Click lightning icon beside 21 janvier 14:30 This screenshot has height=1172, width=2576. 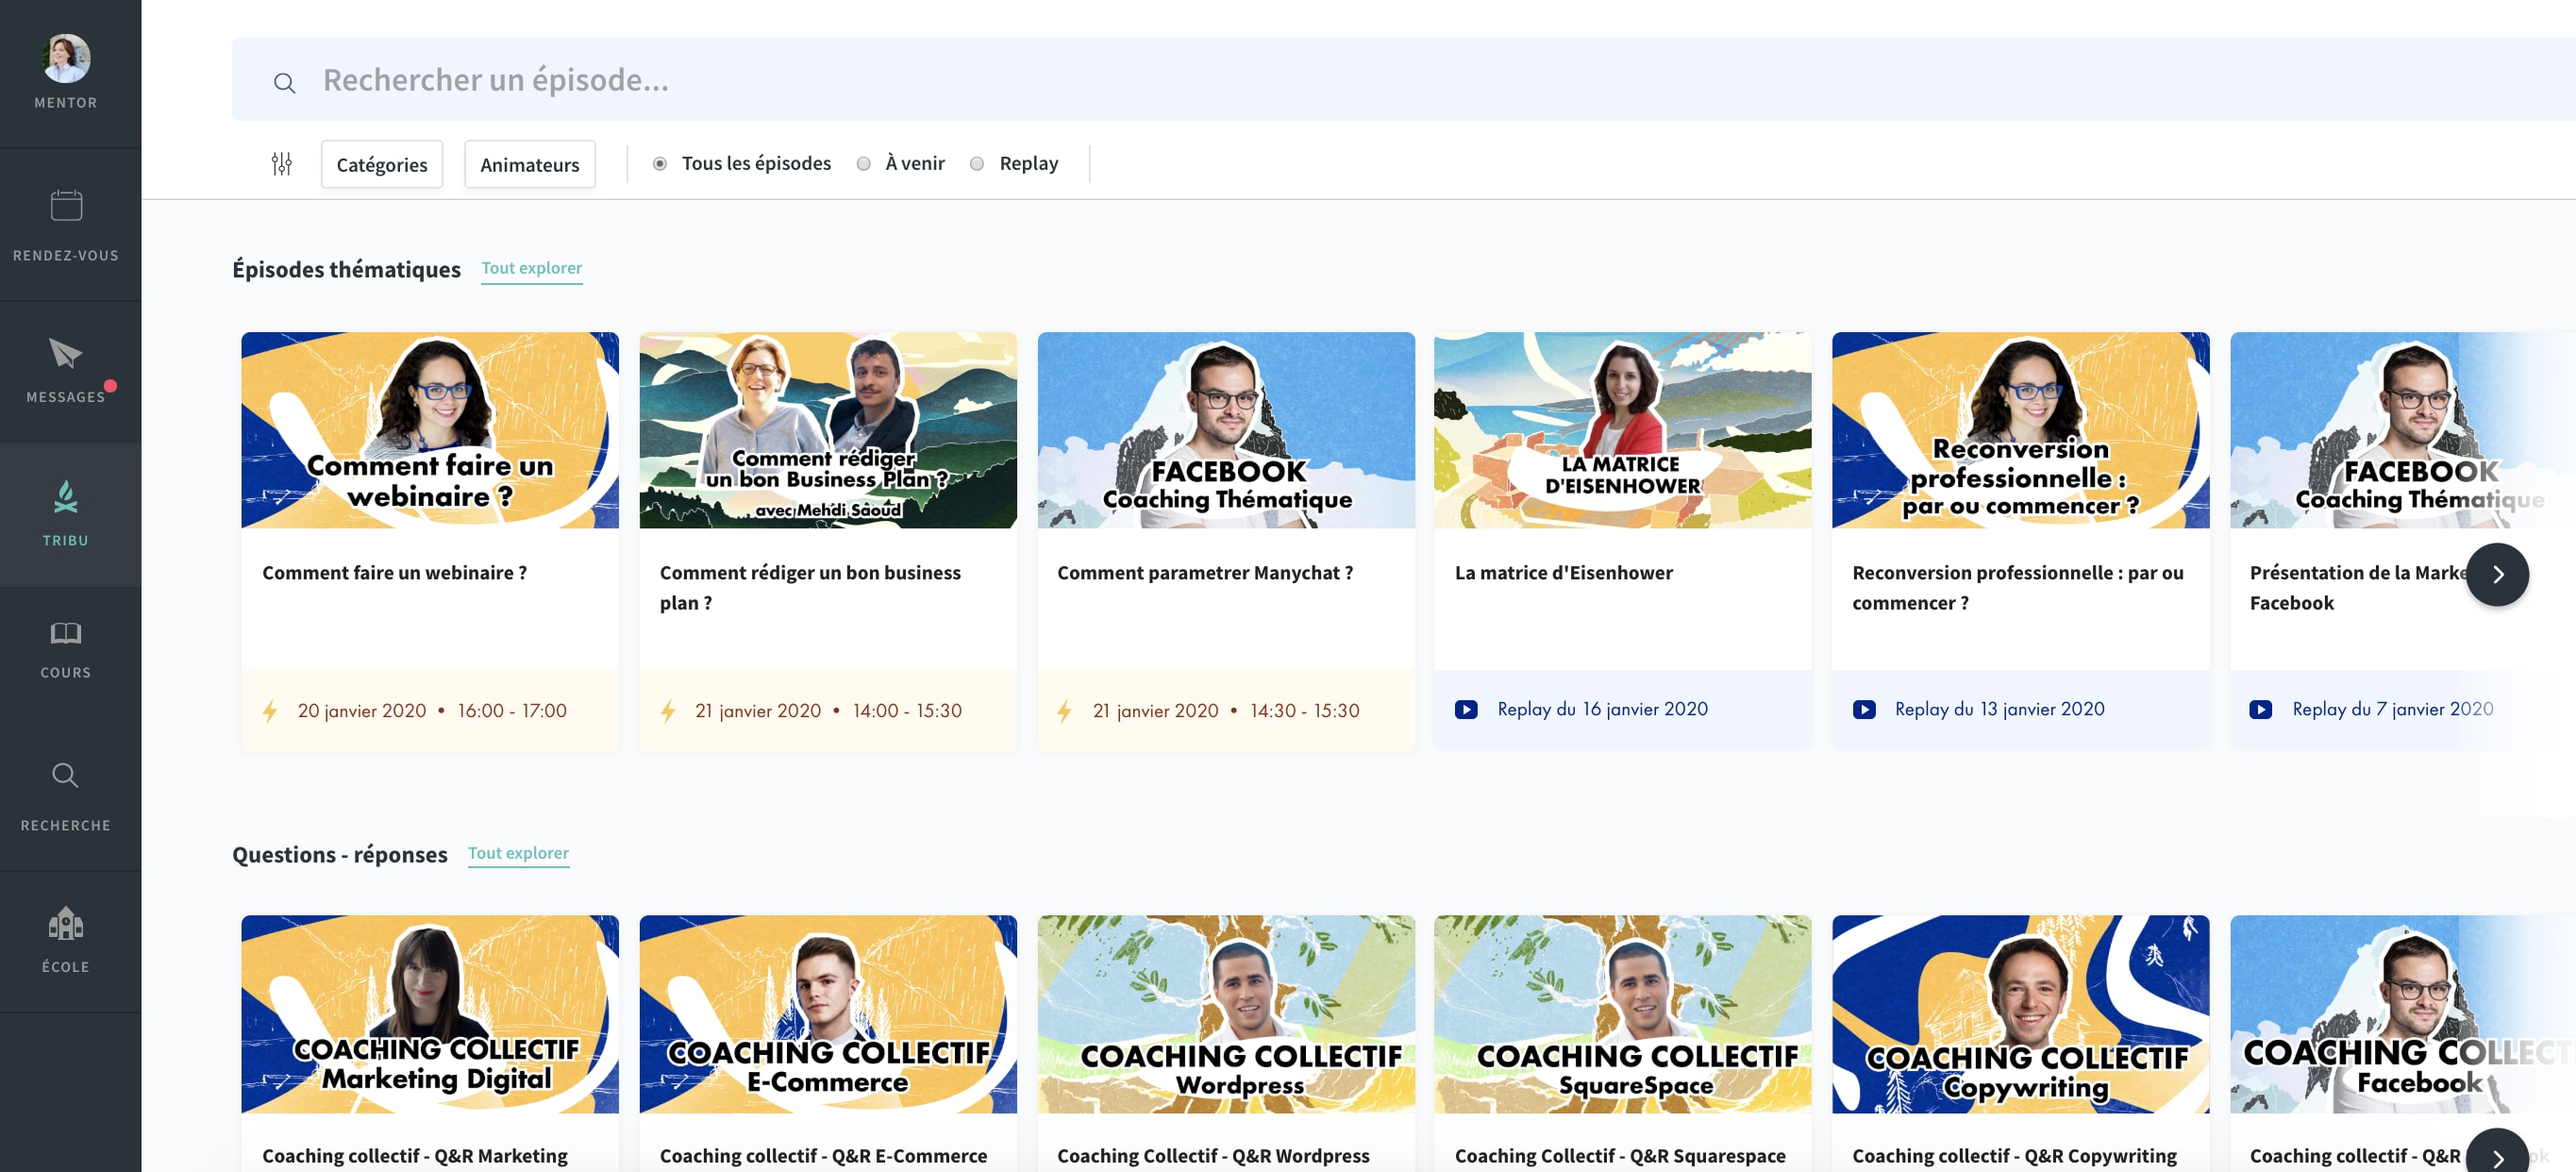[1065, 711]
